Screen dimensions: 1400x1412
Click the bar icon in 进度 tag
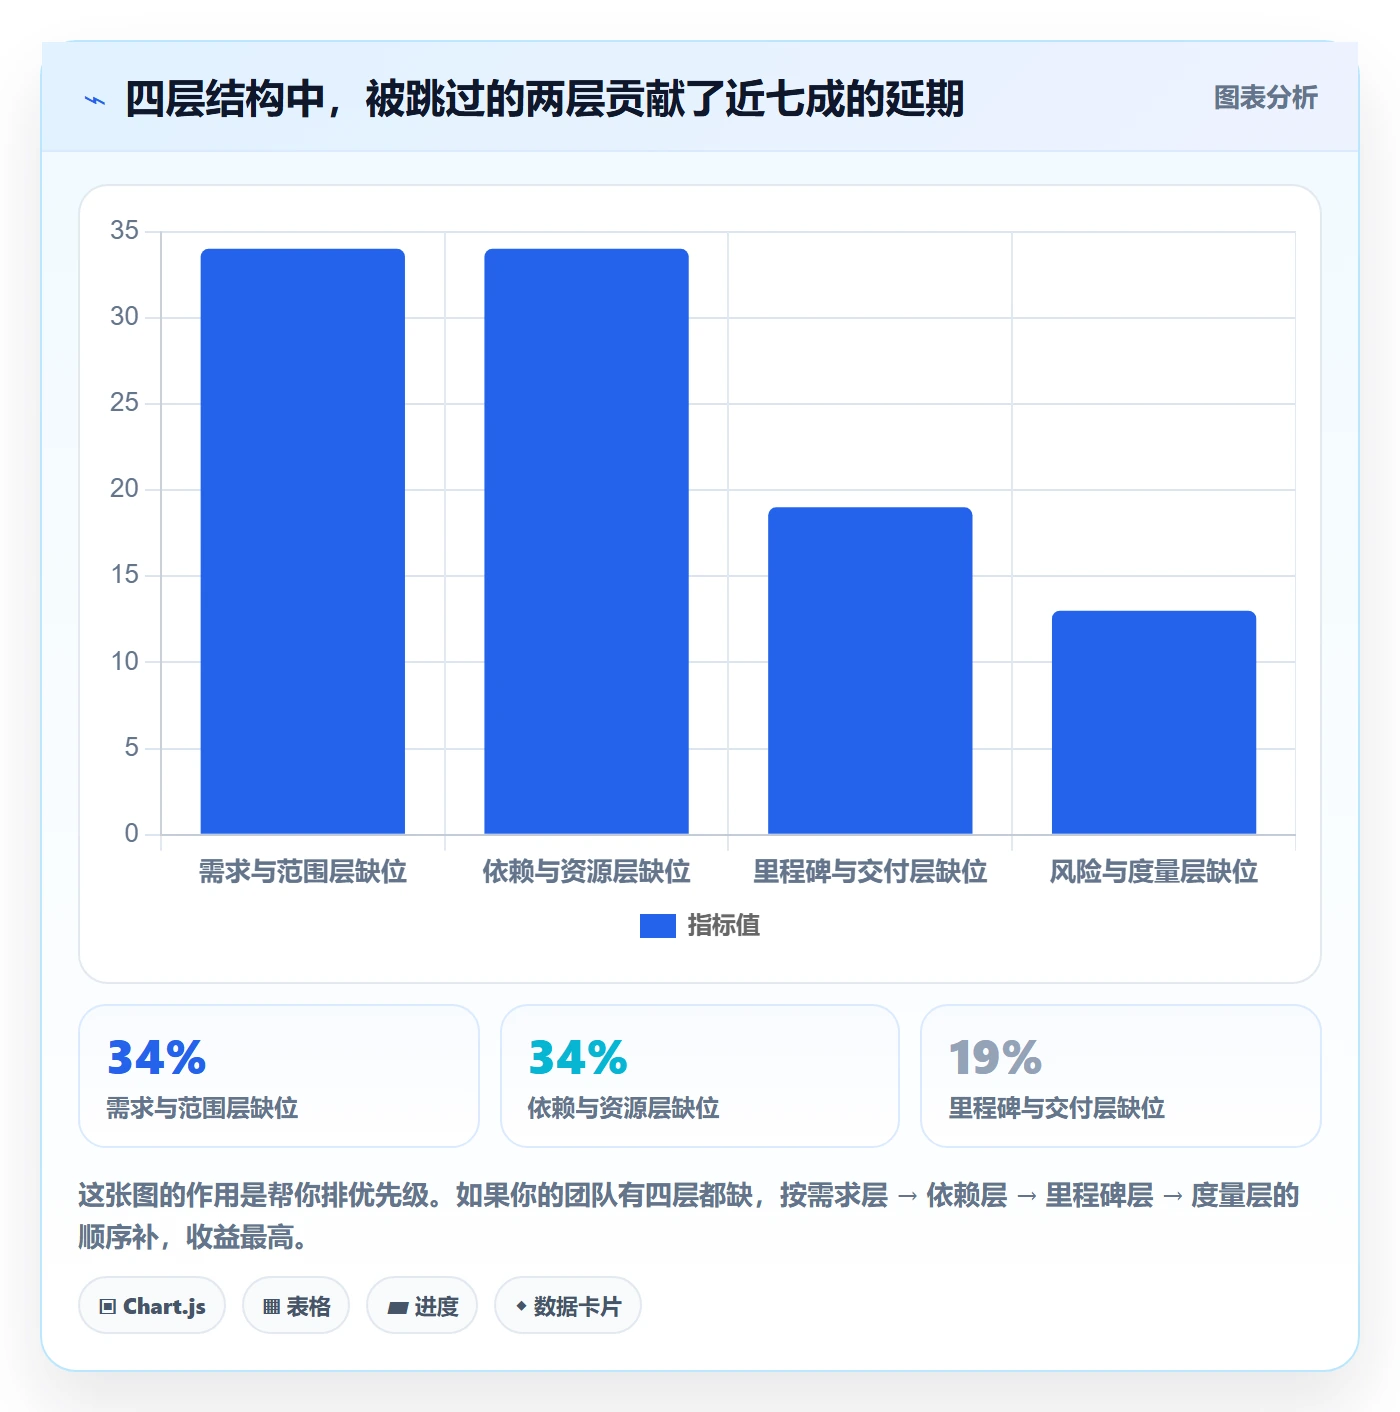(397, 1308)
